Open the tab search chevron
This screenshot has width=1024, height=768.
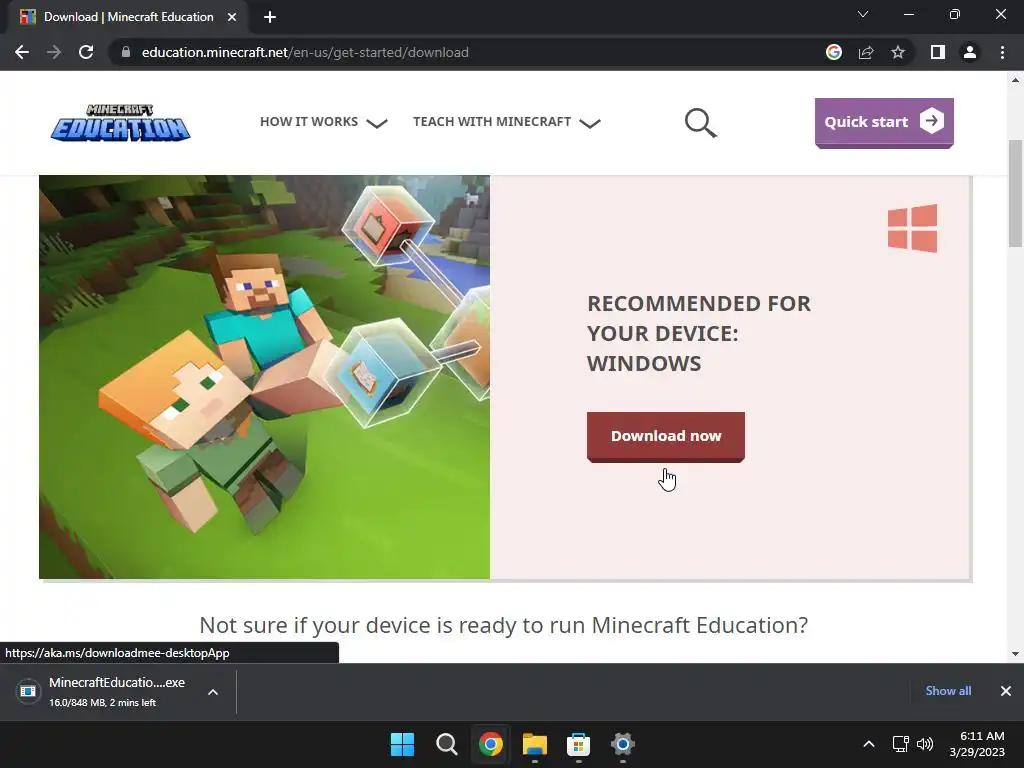coord(863,14)
